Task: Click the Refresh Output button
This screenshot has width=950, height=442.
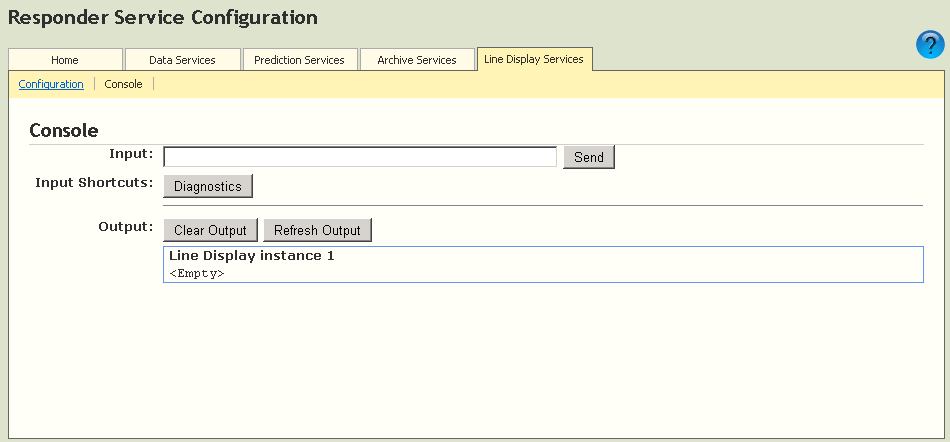Action: (317, 230)
